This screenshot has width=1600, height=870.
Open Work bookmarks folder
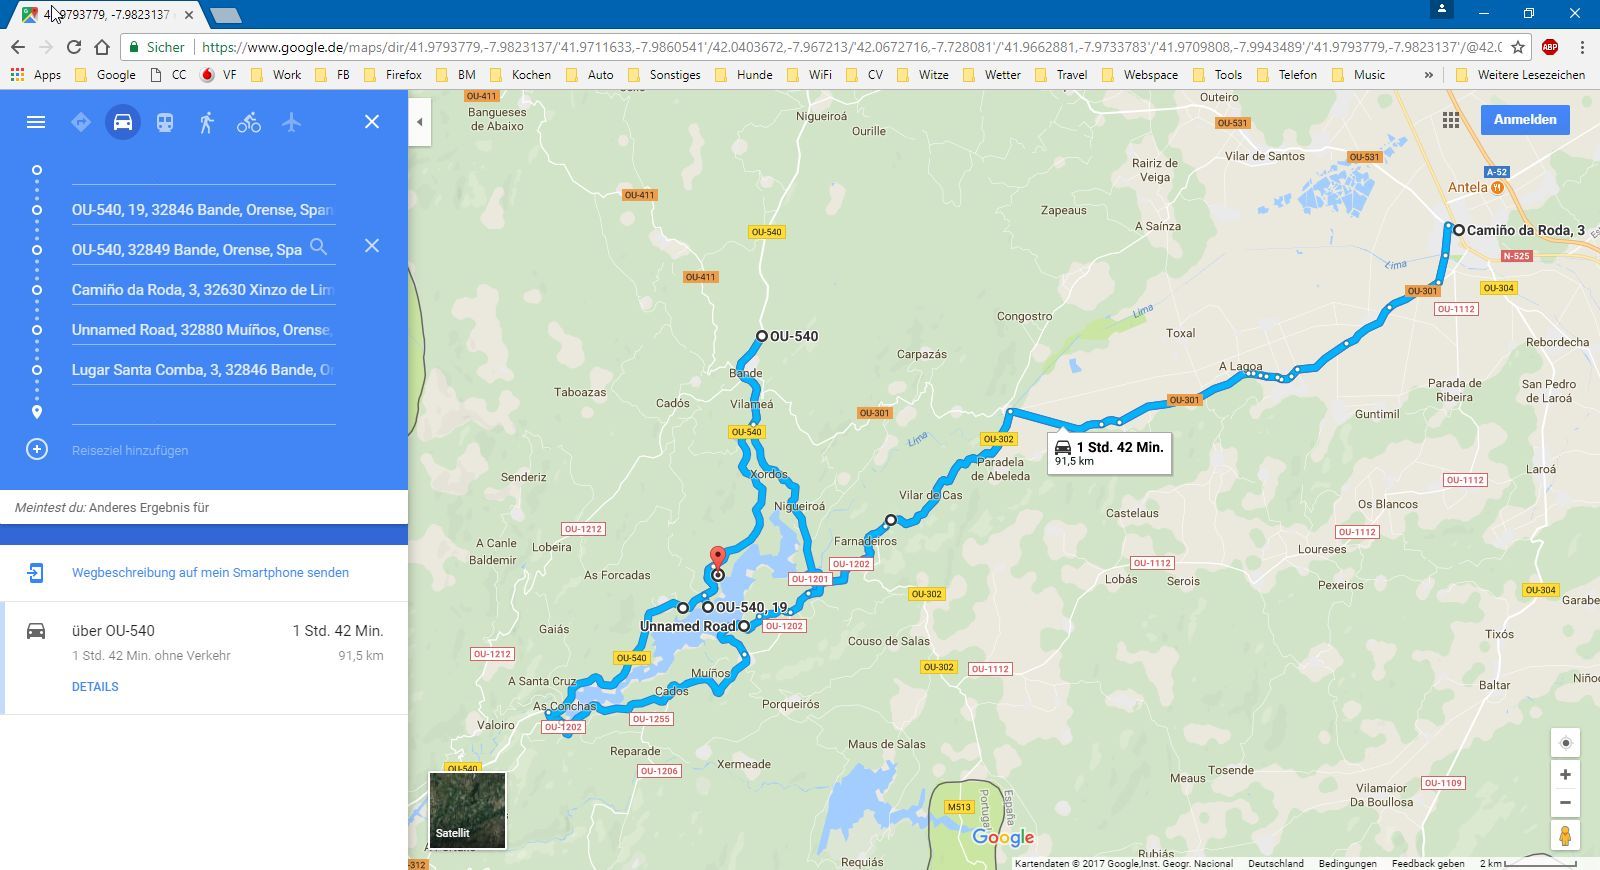[276, 75]
